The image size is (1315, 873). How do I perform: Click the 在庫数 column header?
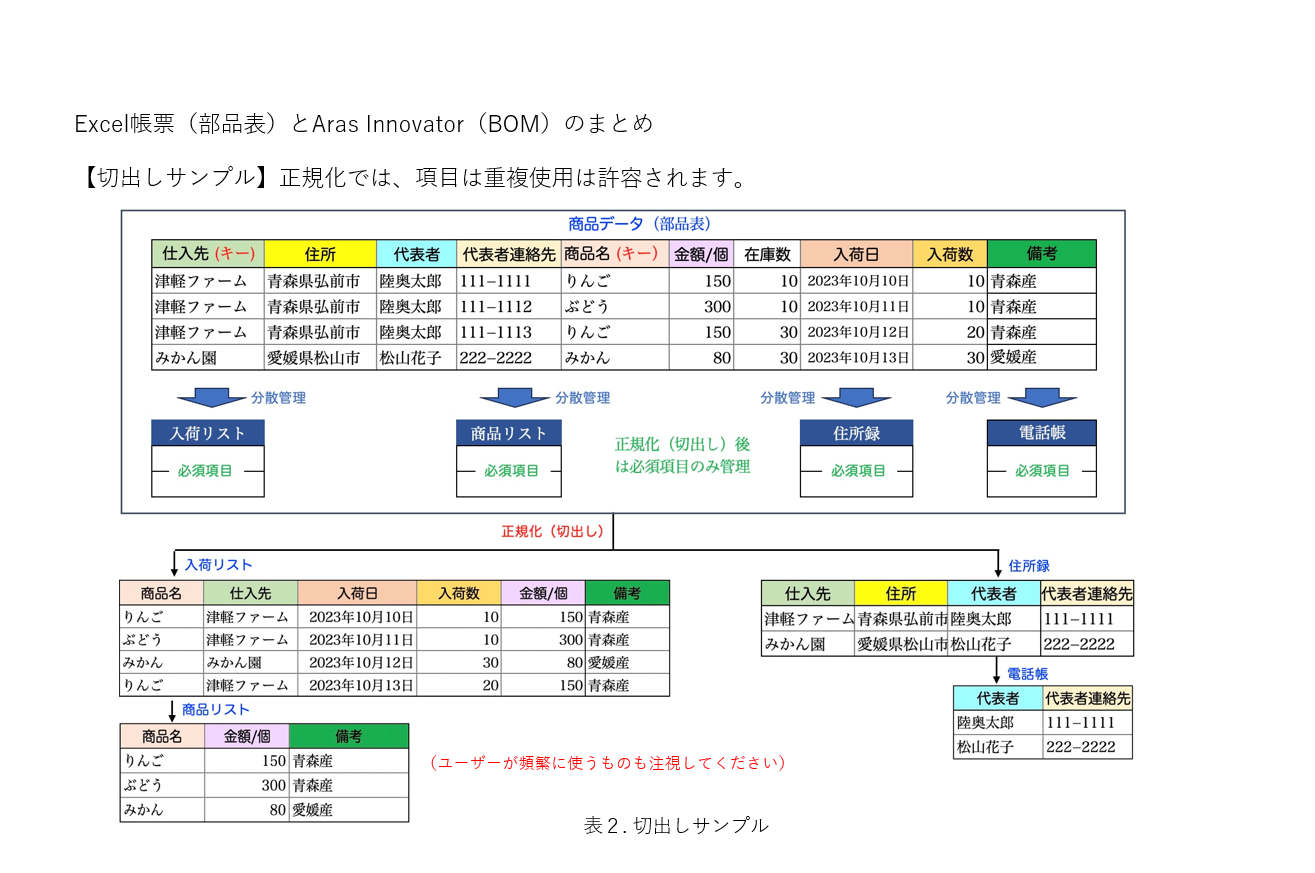pos(767,254)
